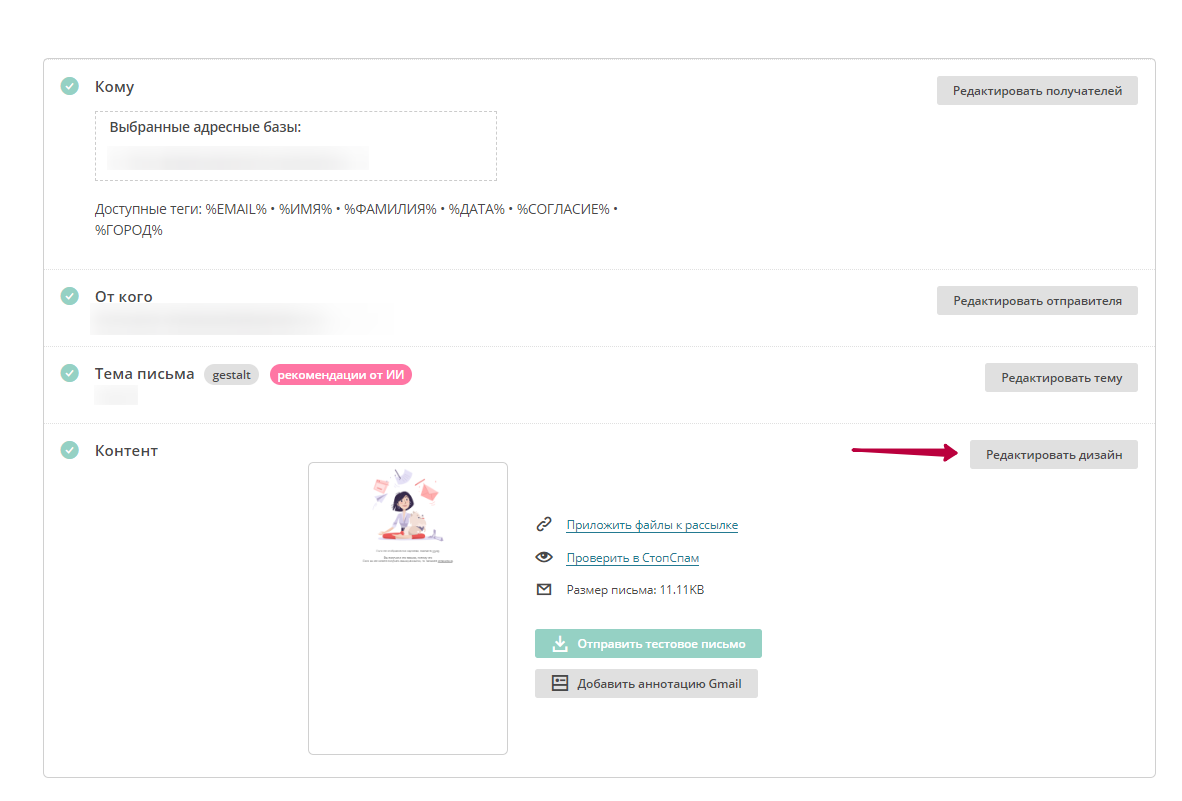Click the envelope icon beside Размер письма

[544, 590]
